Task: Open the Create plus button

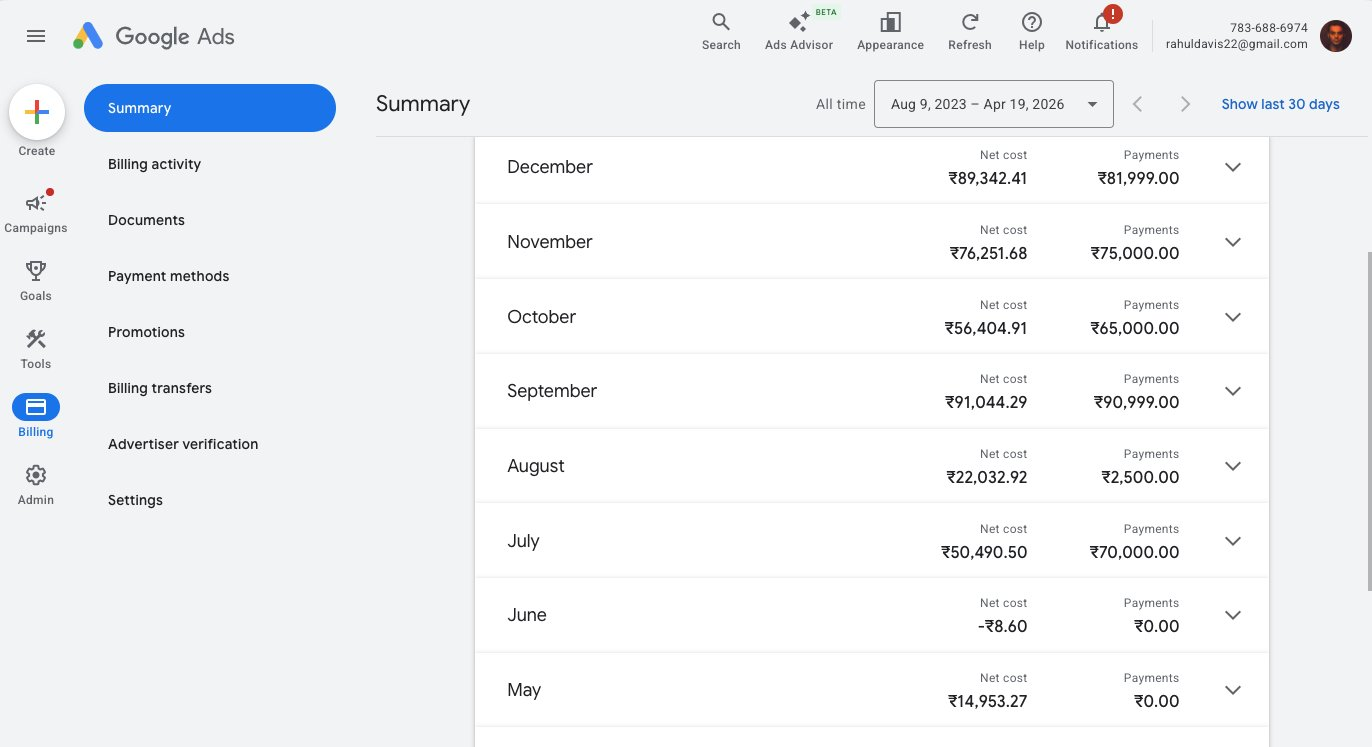Action: click(x=36, y=111)
